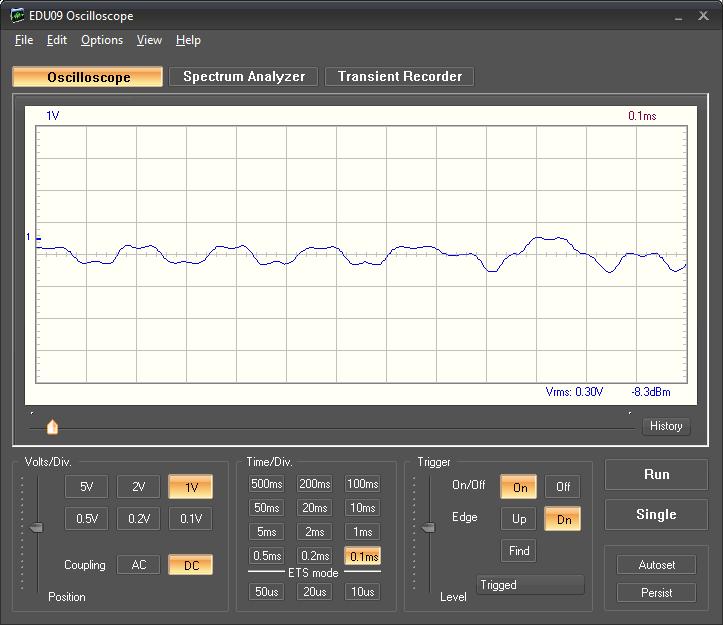Set time base to 500ms
This screenshot has width=723, height=625.
pos(267,484)
